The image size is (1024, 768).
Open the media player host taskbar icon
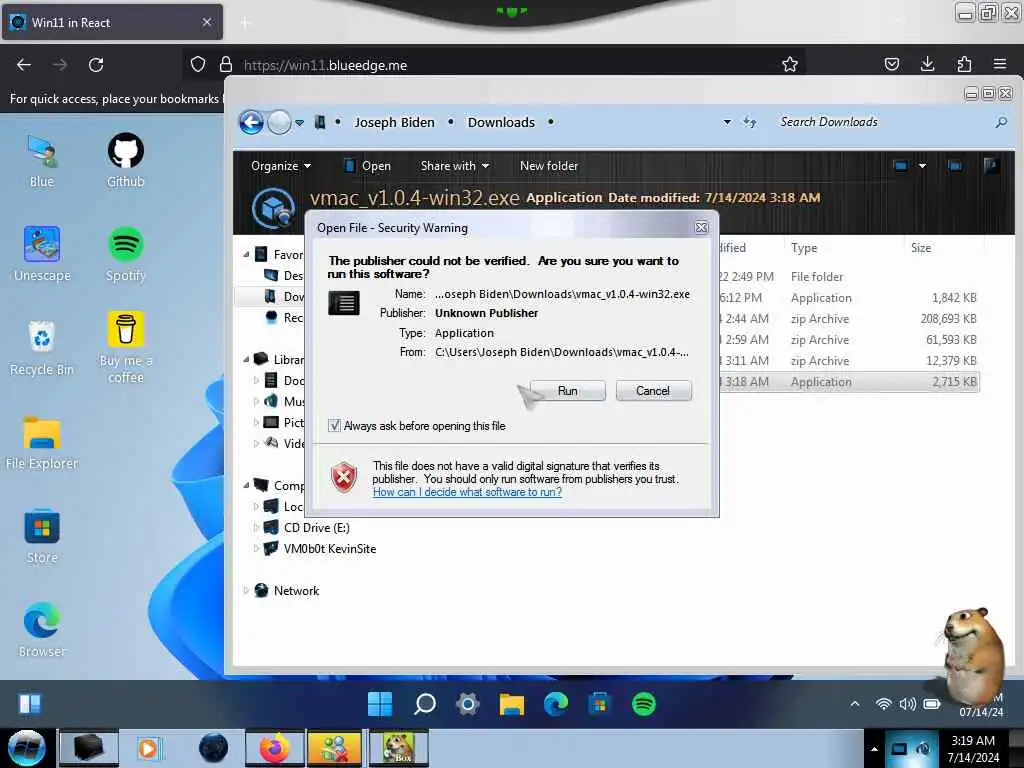pos(149,748)
